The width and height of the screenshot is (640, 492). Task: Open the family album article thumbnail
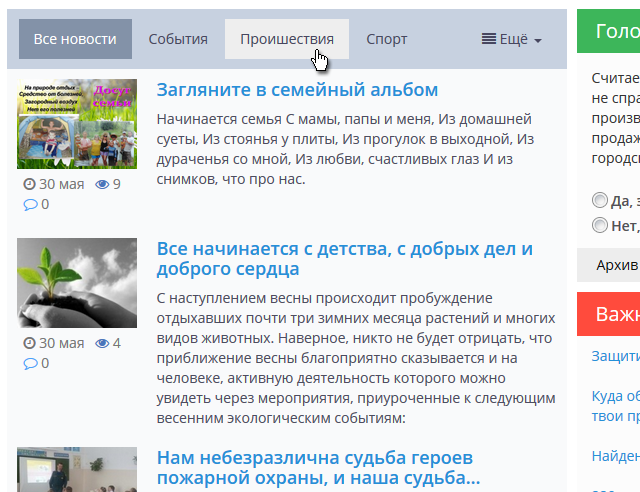77,124
